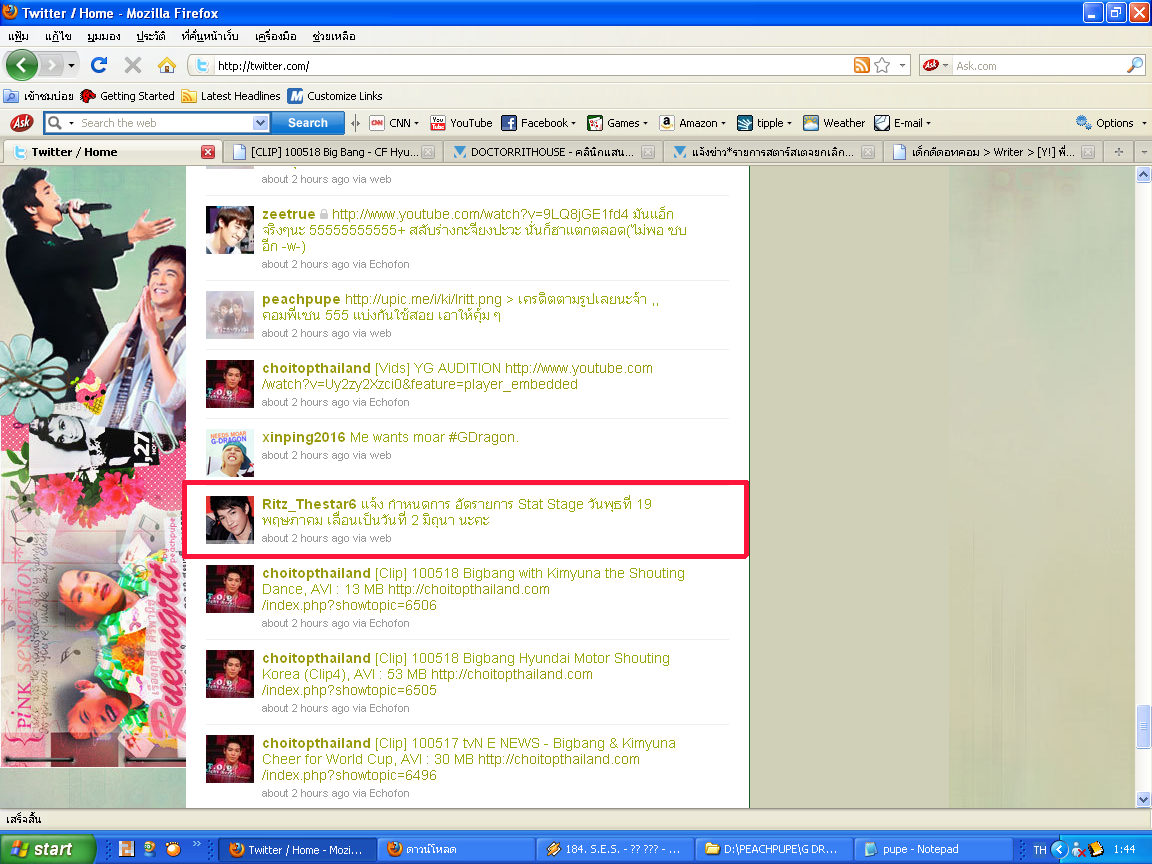Open pupe - Notepad from the taskbar
The image size is (1152, 864).
932,849
